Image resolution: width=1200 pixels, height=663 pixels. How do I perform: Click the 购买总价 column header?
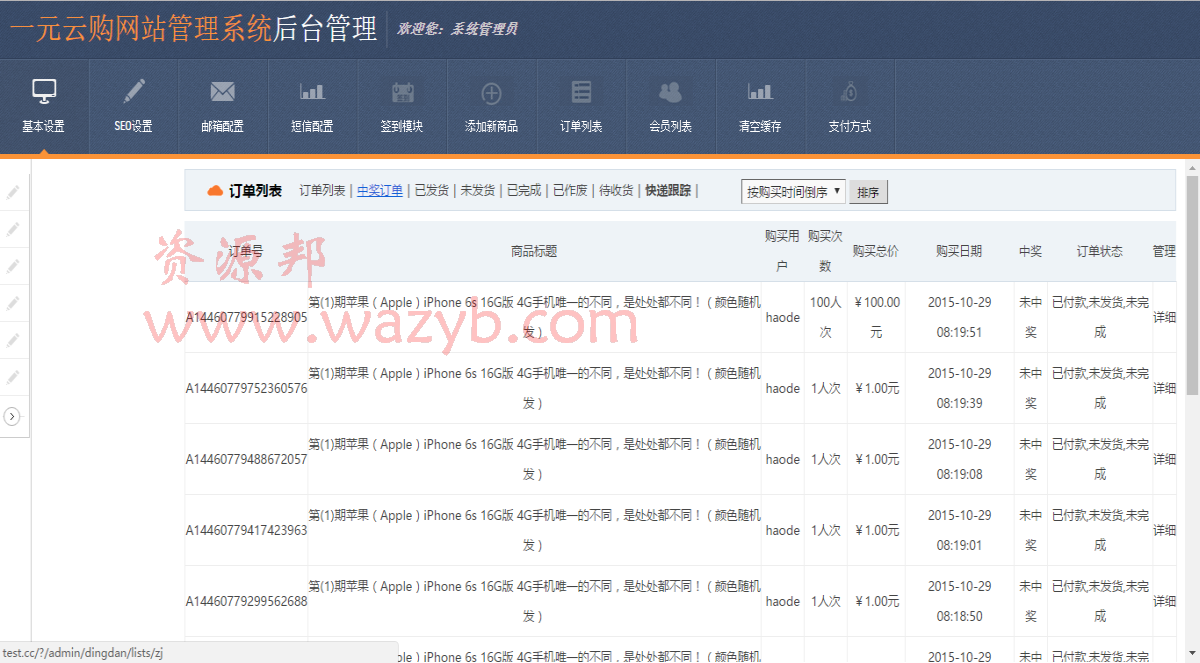tap(876, 251)
